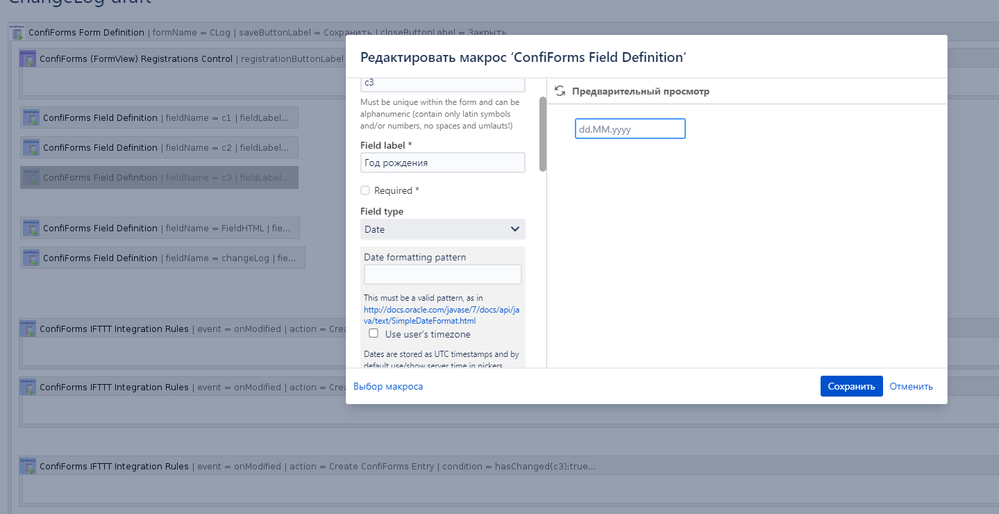Click ConfiForms Form Definition macro icon
999x514 pixels.
pyautogui.click(x=18, y=32)
